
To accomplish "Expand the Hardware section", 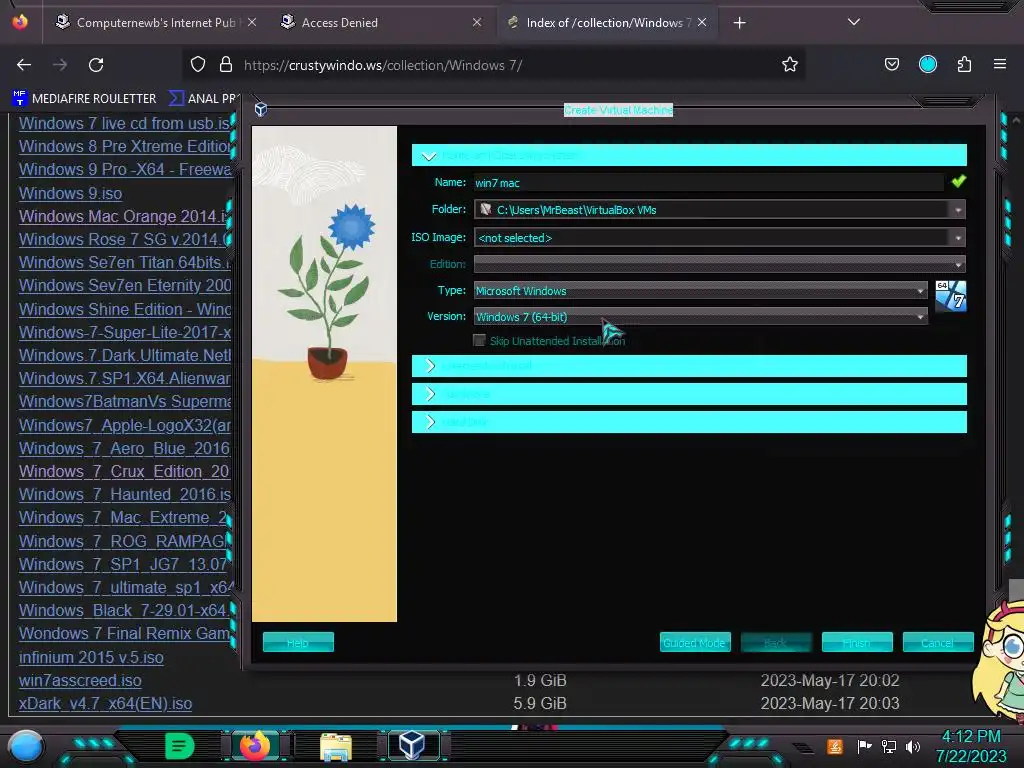I will point(689,394).
